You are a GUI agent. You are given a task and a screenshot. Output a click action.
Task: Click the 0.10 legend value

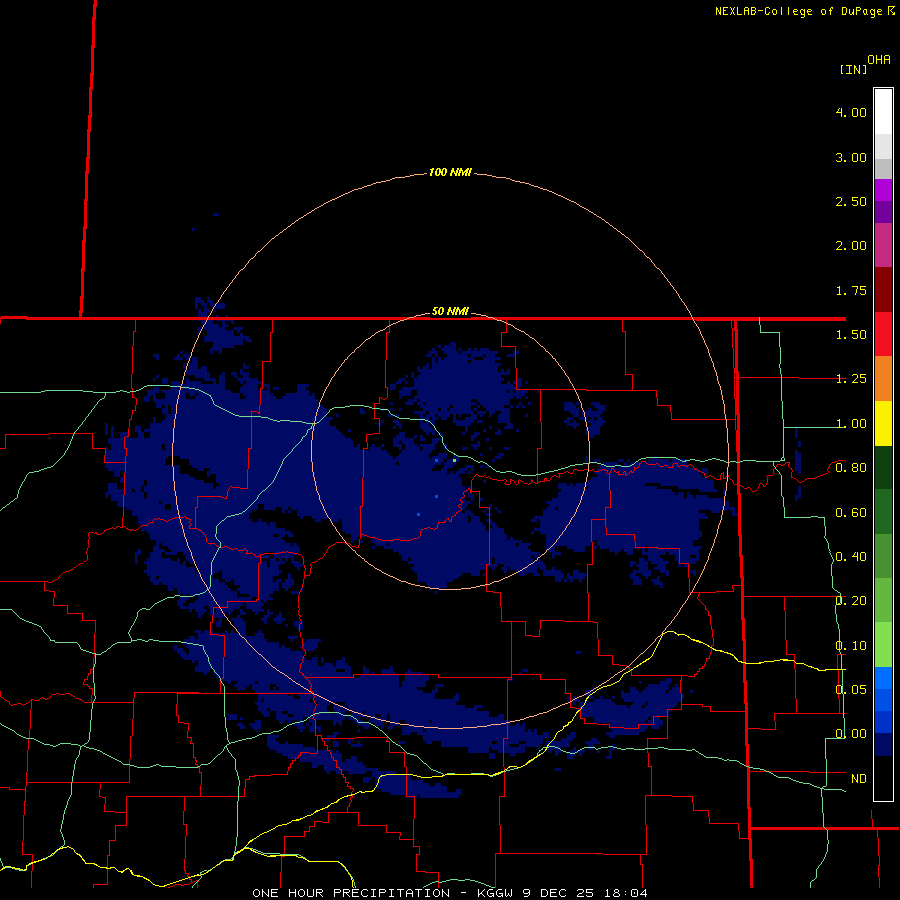851,646
